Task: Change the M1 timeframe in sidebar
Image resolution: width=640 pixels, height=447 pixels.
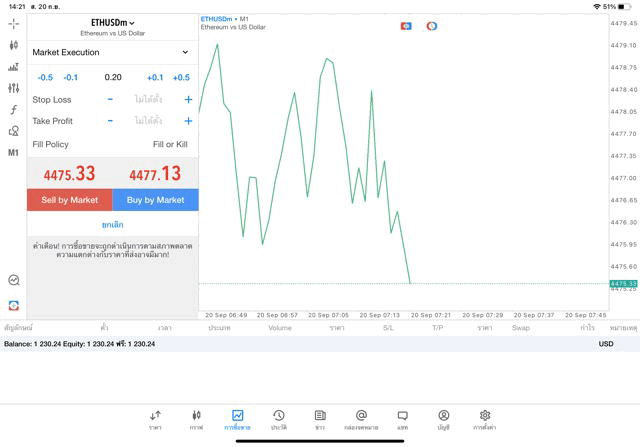Action: [x=13, y=153]
